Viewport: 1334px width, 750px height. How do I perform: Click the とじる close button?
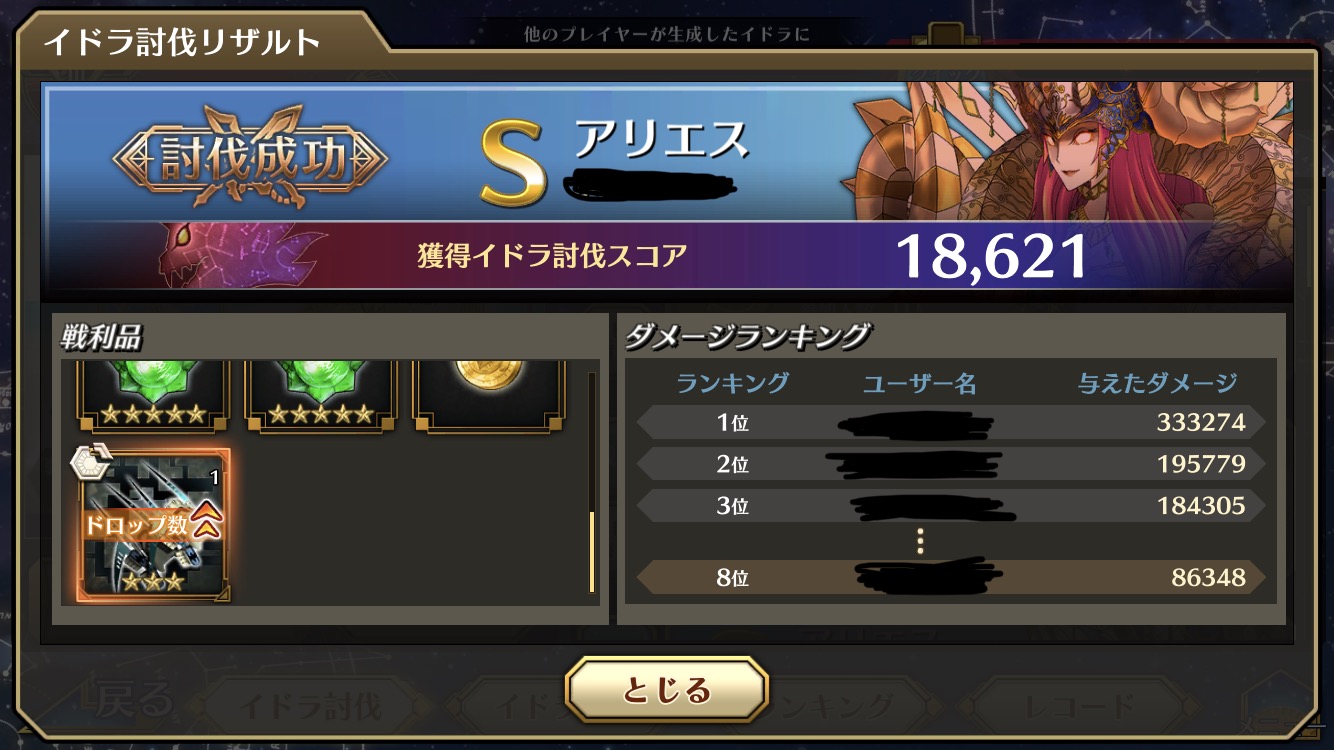667,690
